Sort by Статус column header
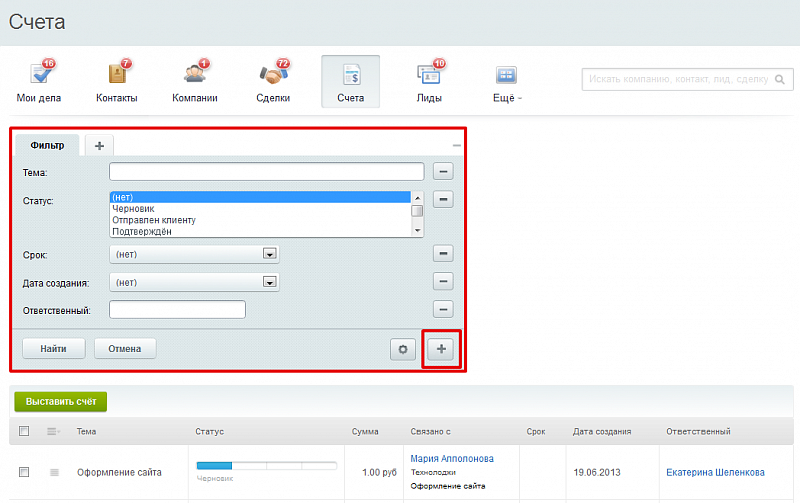 209,432
